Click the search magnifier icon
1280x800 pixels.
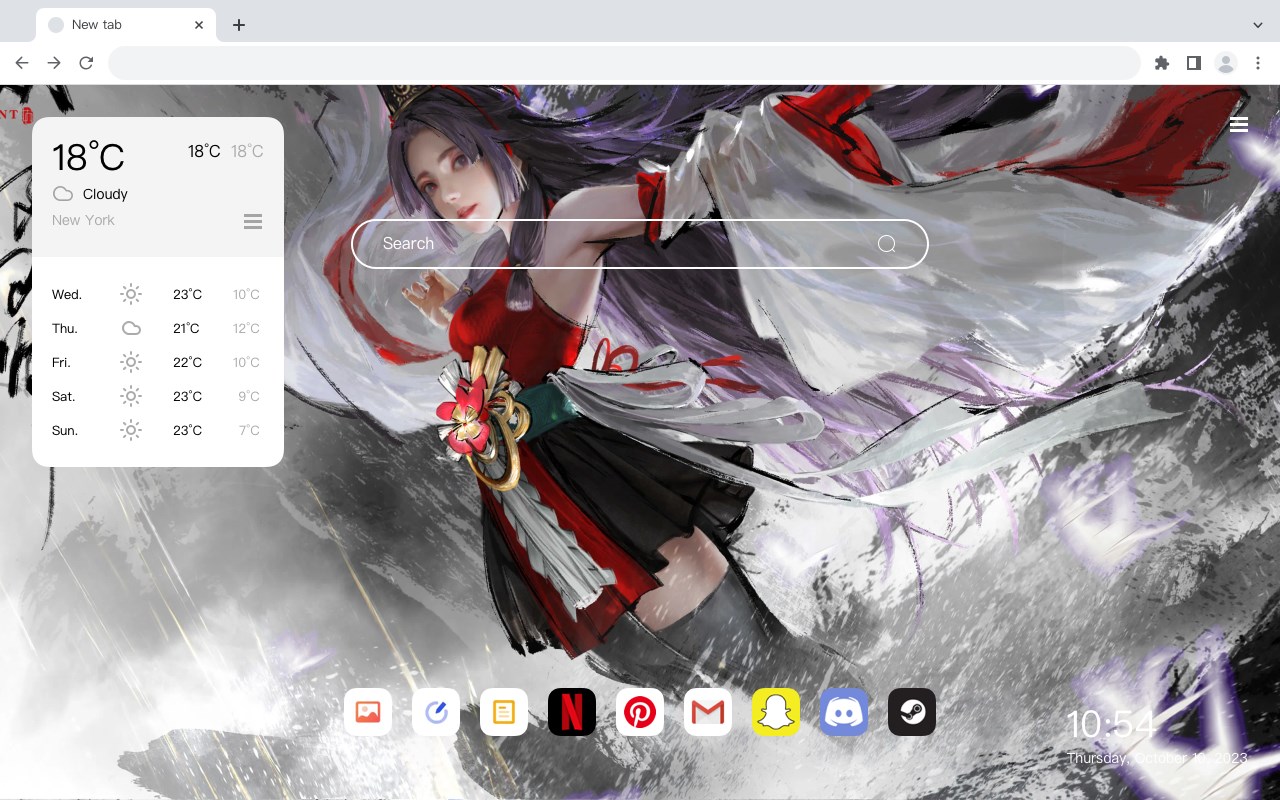coord(887,244)
